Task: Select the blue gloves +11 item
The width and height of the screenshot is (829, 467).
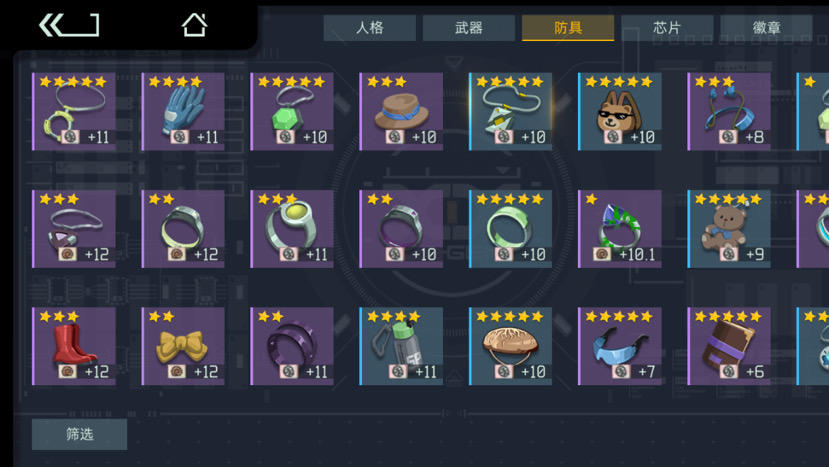Action: pyautogui.click(x=183, y=112)
